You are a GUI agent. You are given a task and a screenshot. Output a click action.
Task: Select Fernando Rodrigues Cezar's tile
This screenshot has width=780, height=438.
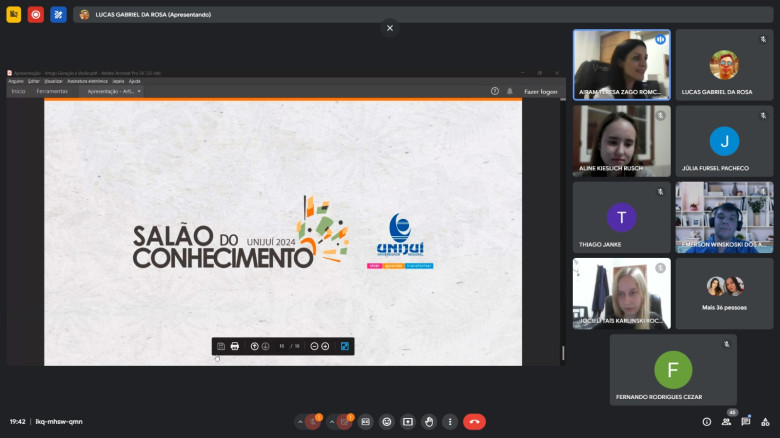pyautogui.click(x=673, y=370)
